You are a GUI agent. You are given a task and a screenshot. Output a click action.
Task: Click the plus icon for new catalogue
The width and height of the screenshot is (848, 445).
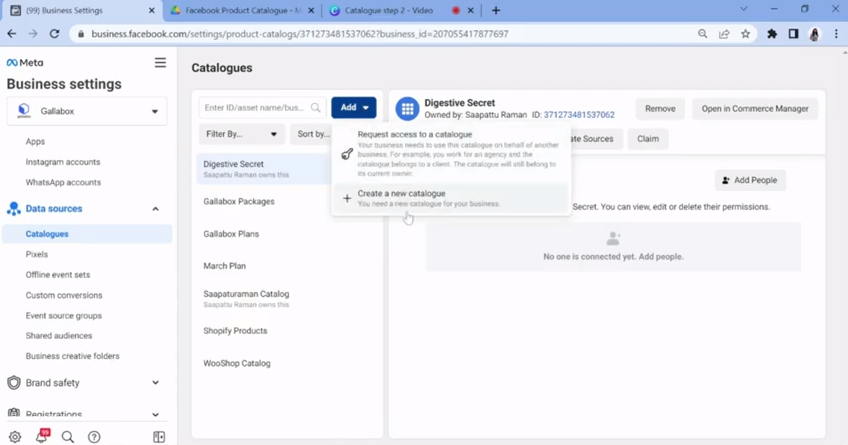click(347, 198)
